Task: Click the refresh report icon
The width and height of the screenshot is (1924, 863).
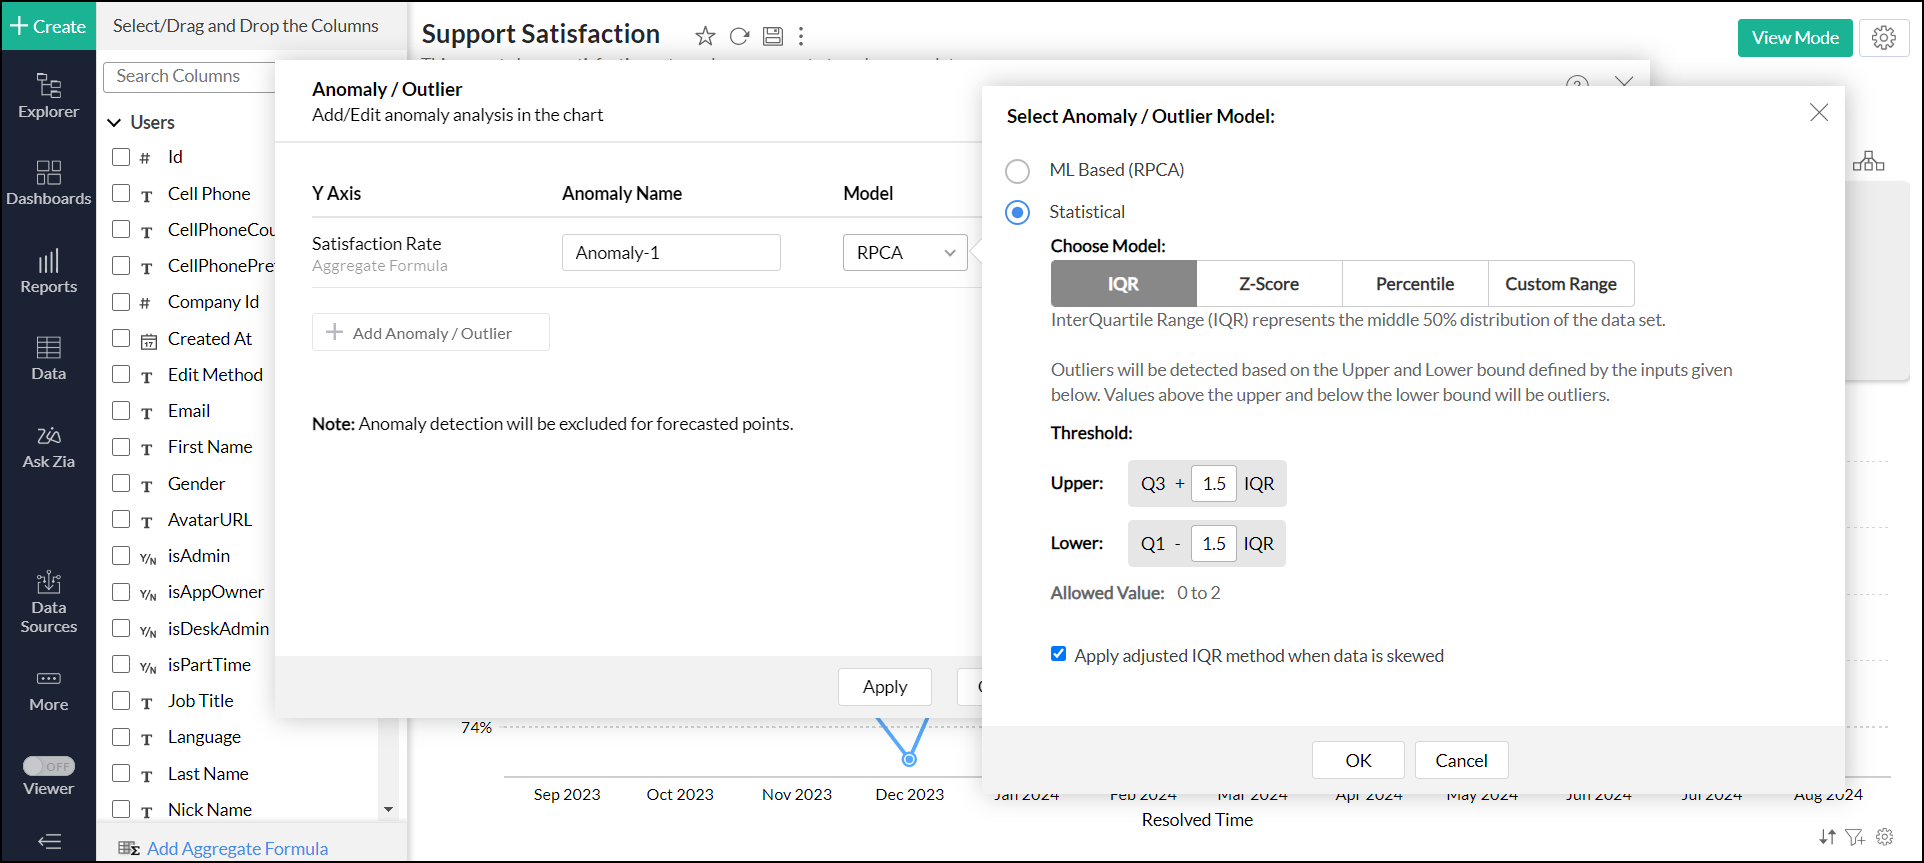Action: tap(739, 37)
